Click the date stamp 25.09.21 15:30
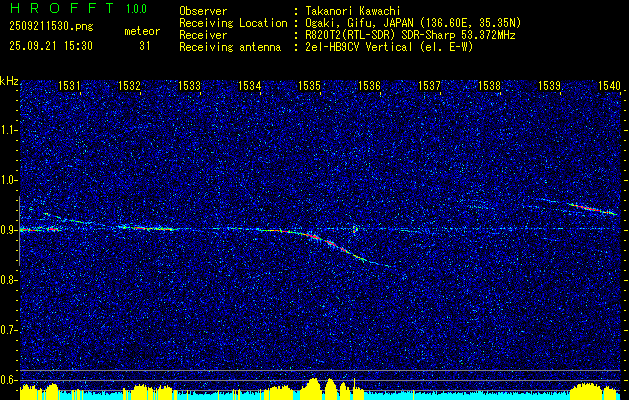The image size is (629, 400). click(x=51, y=46)
